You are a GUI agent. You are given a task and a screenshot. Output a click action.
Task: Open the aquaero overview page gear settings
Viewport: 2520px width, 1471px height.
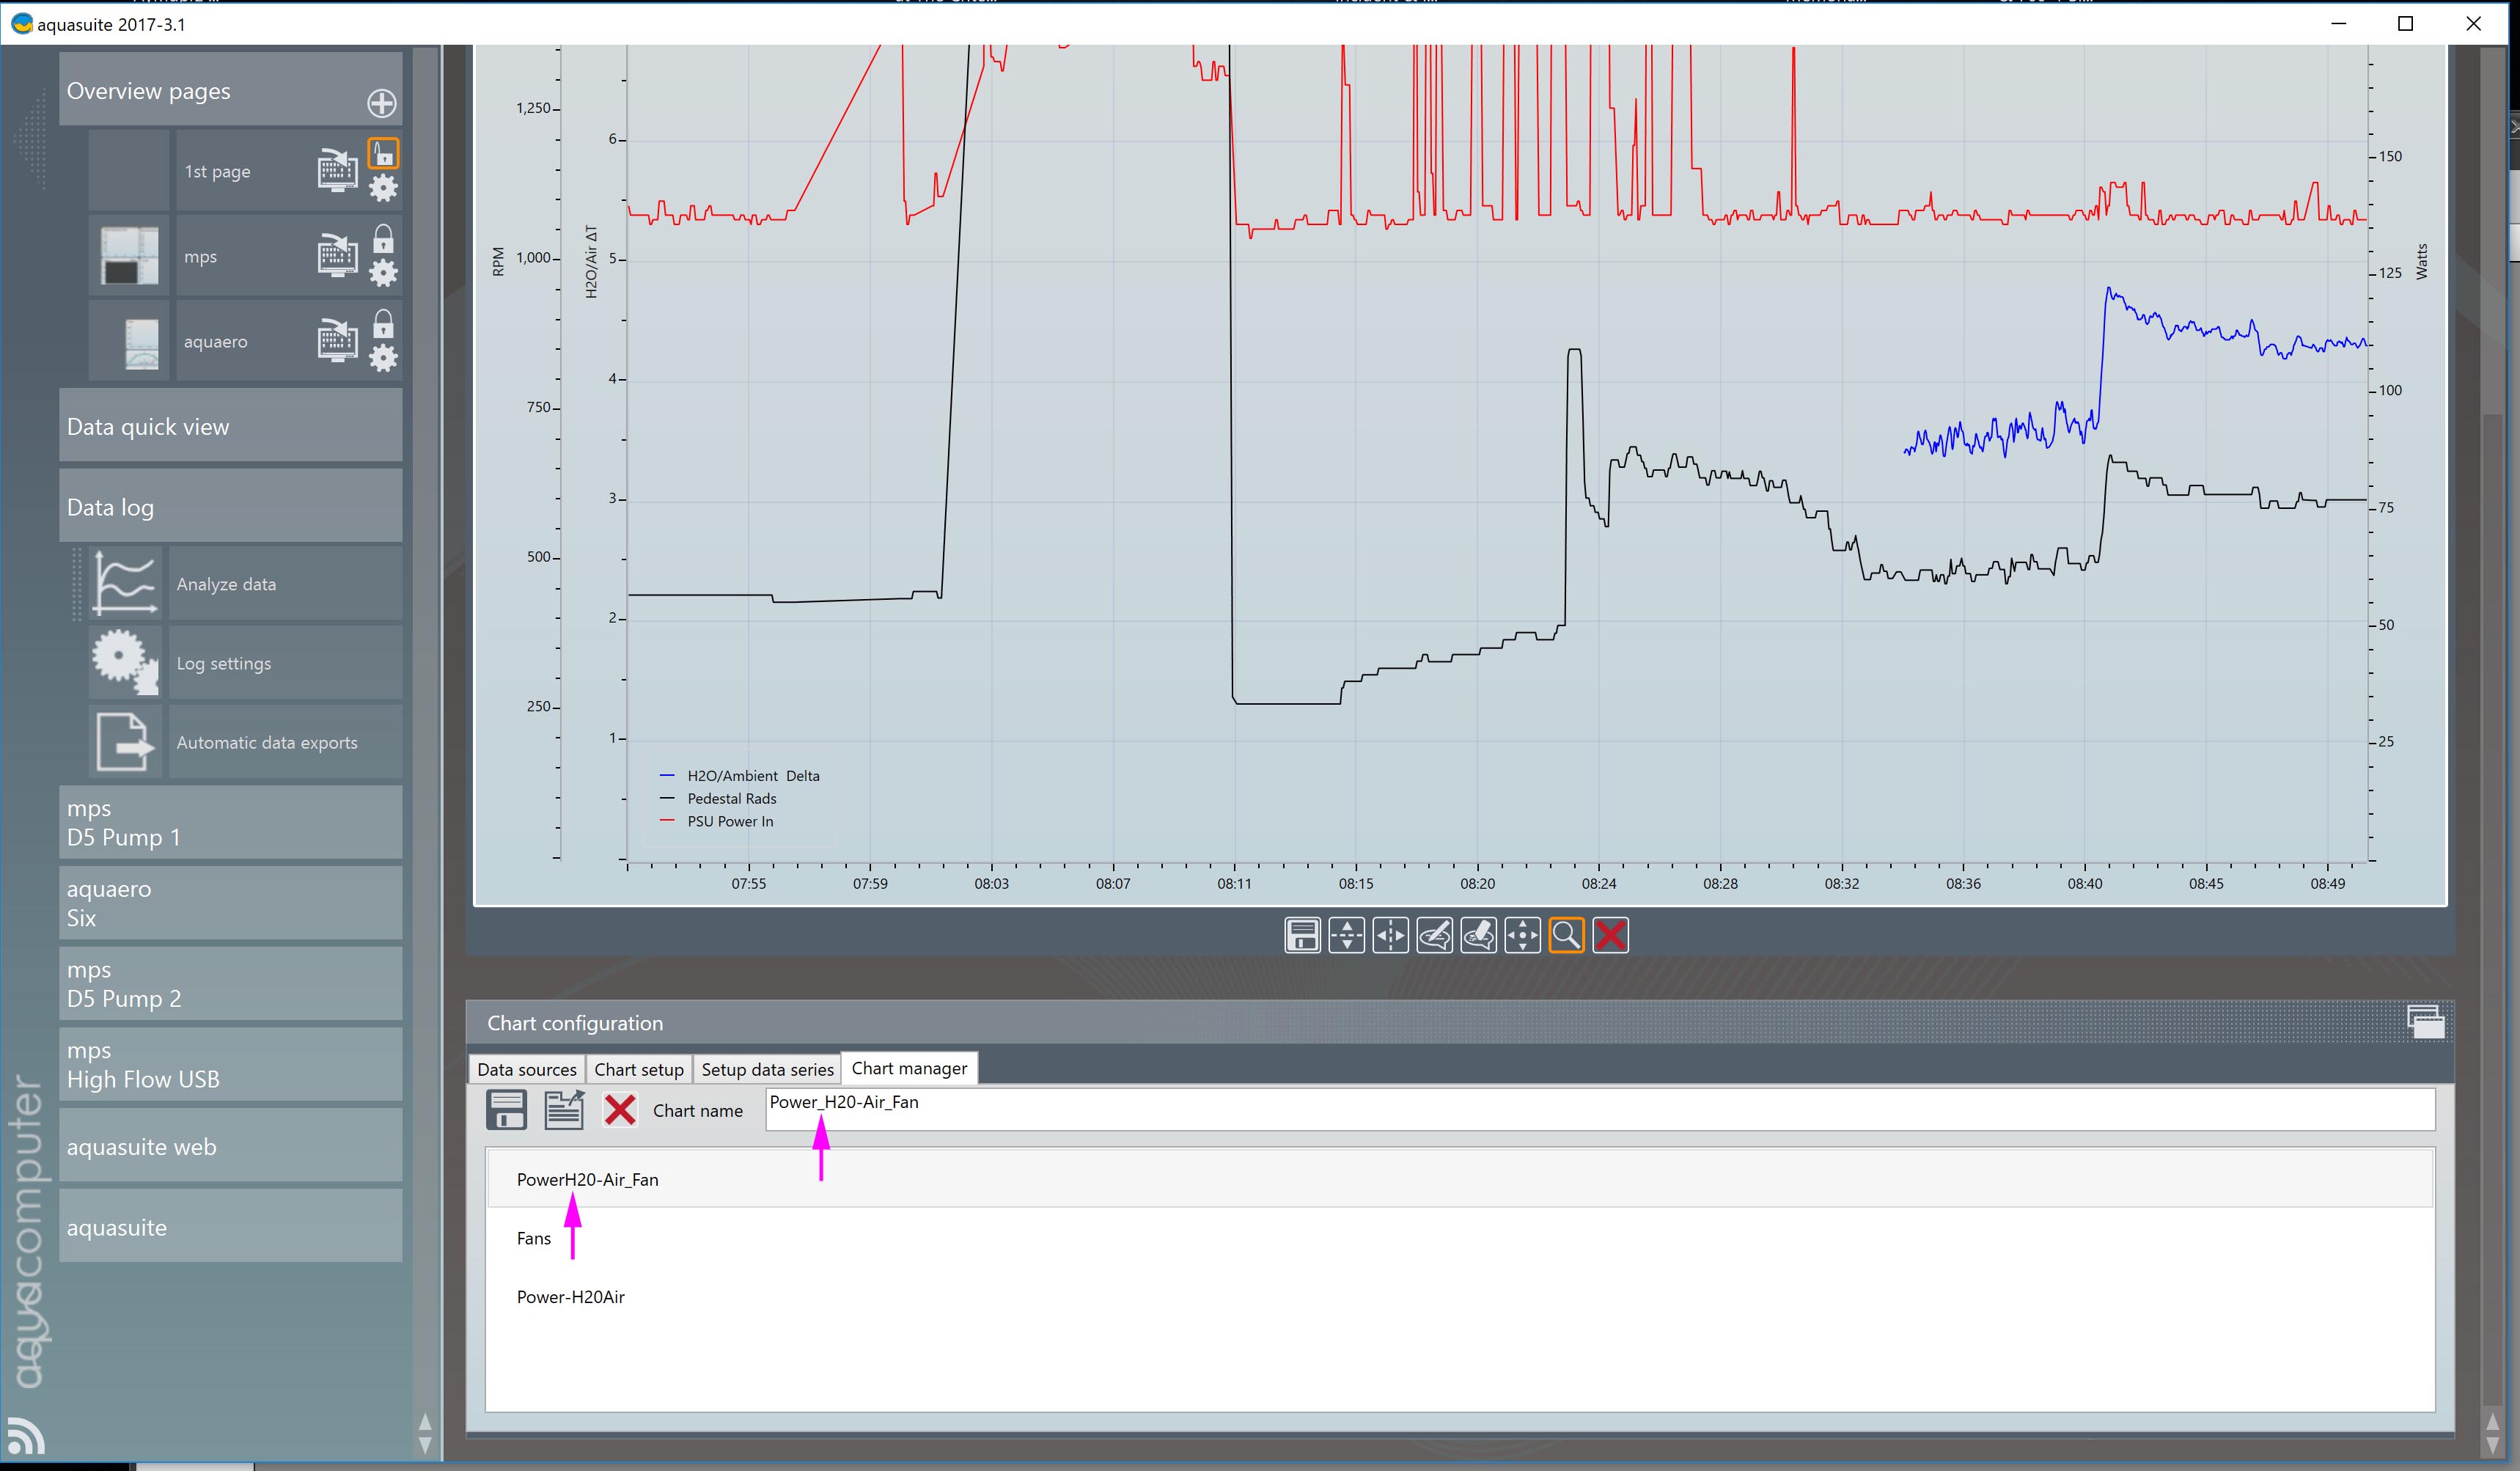383,358
